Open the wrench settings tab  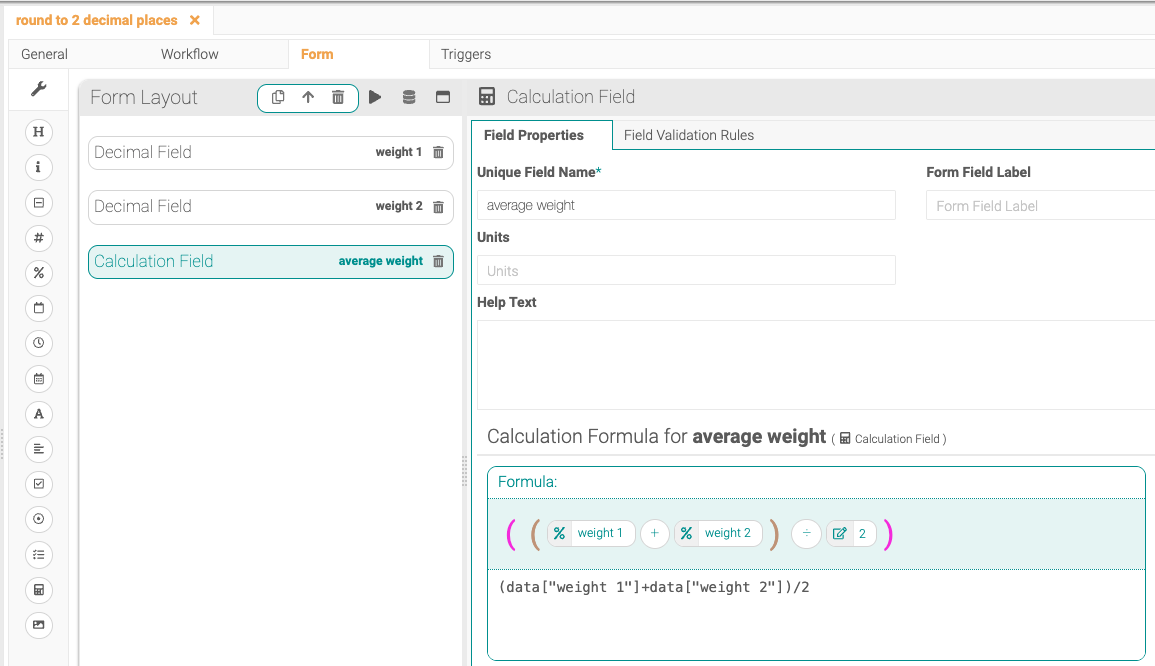tap(39, 89)
